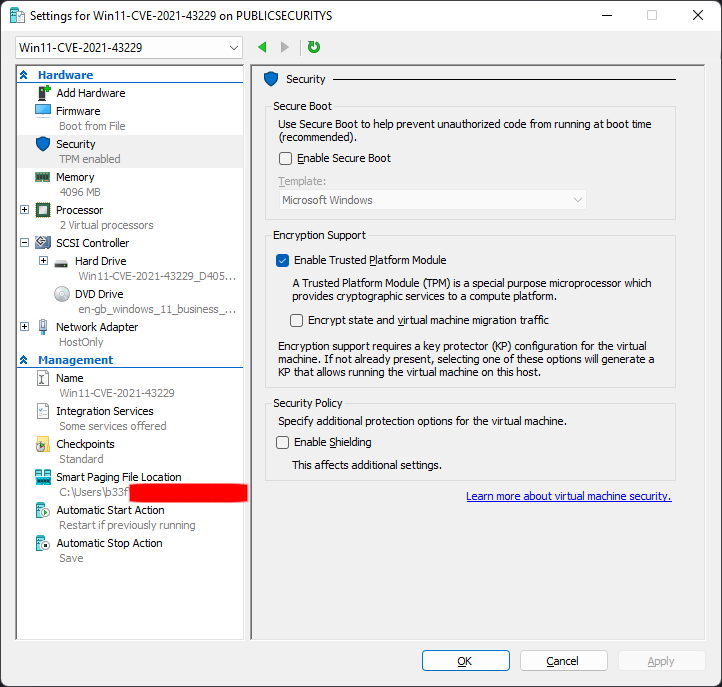Click 'Restart if previously running' subtext

click(127, 525)
